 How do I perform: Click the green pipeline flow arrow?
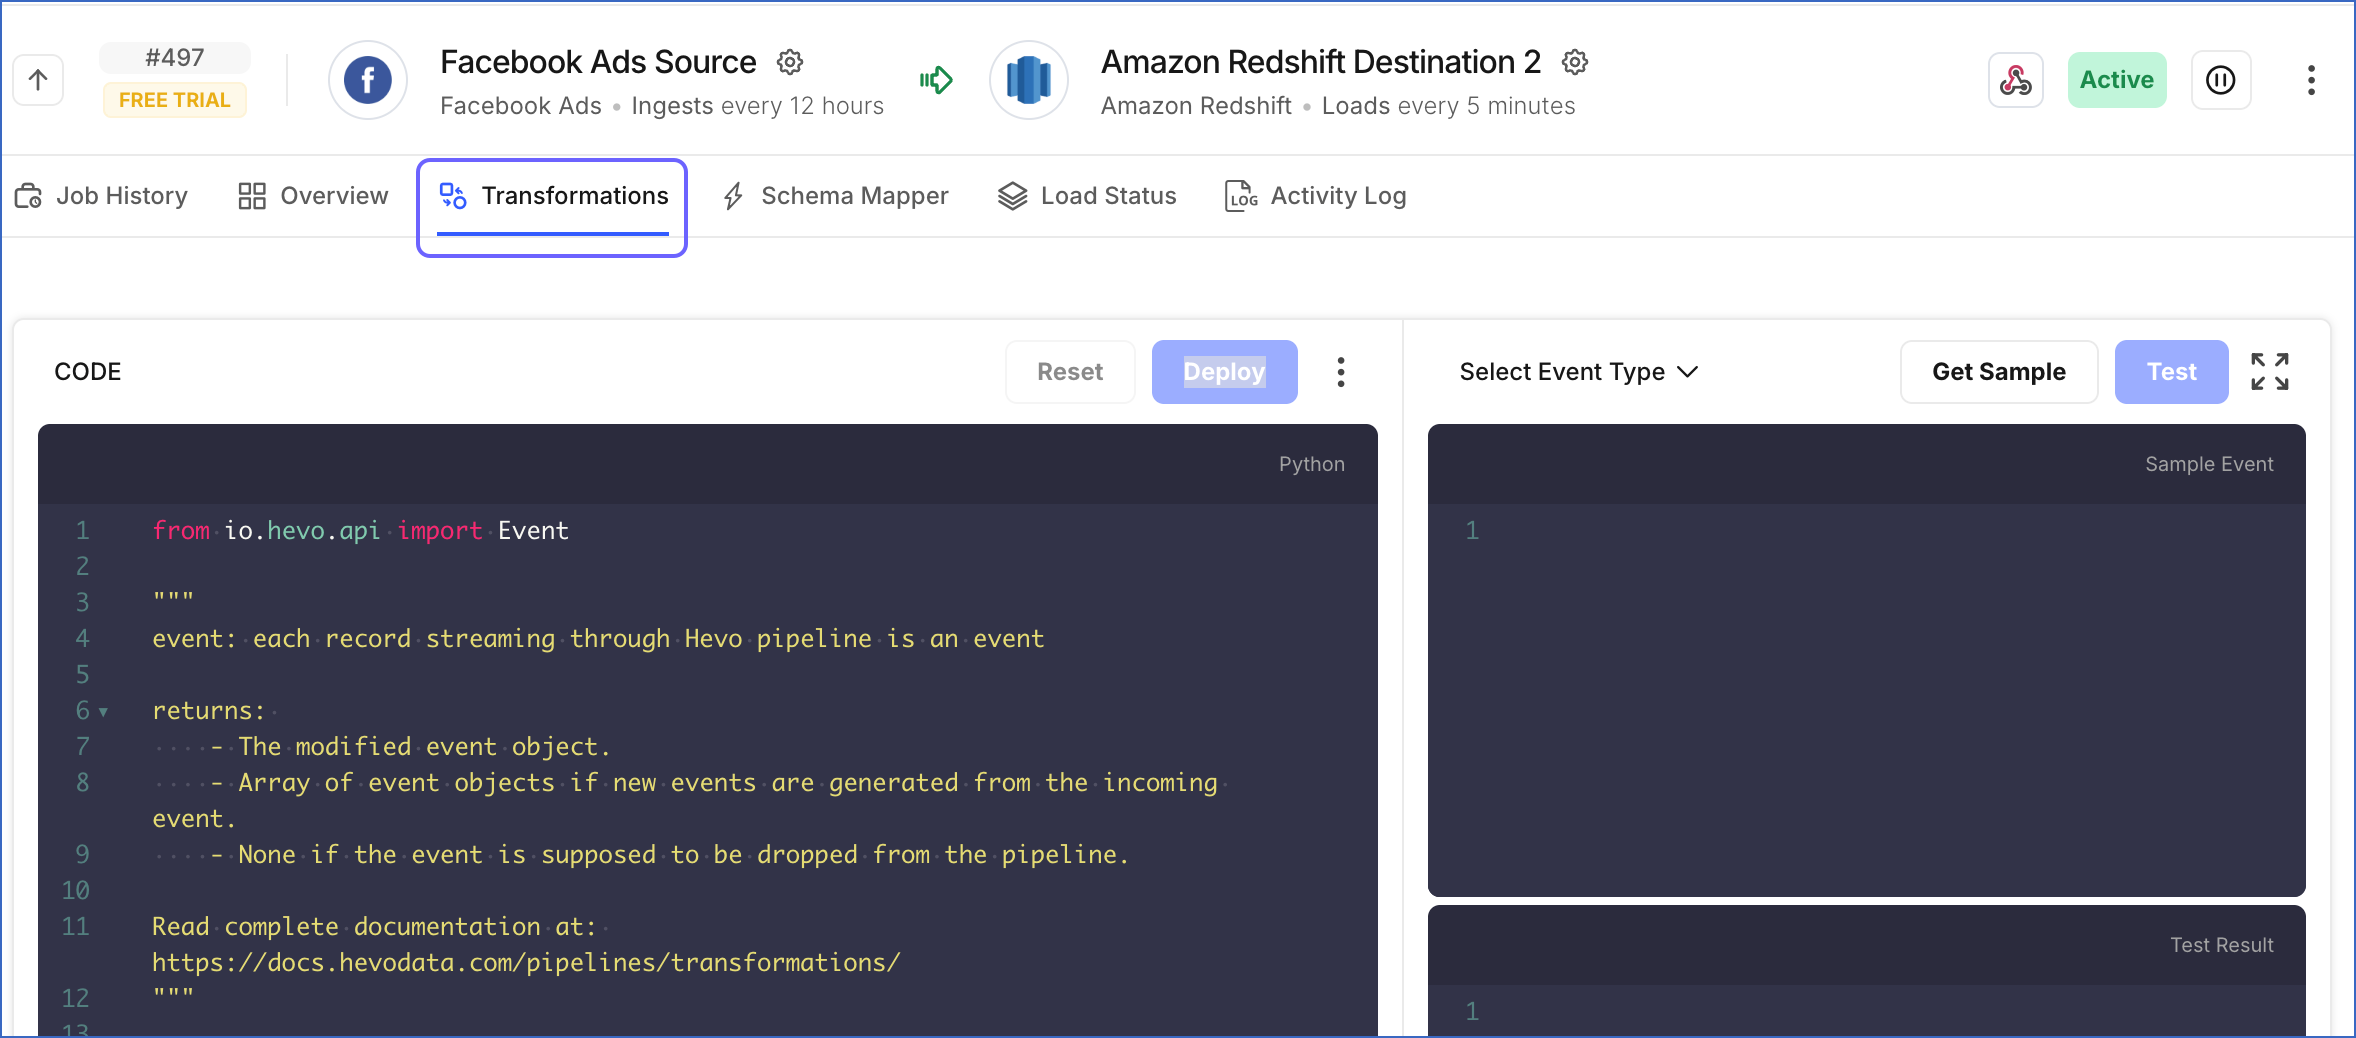click(936, 80)
